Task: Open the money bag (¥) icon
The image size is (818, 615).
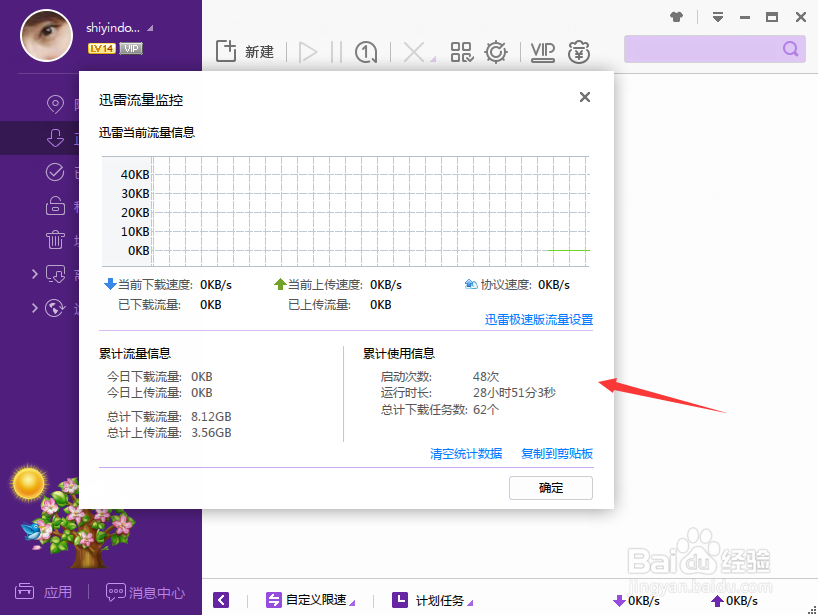Action: click(579, 52)
